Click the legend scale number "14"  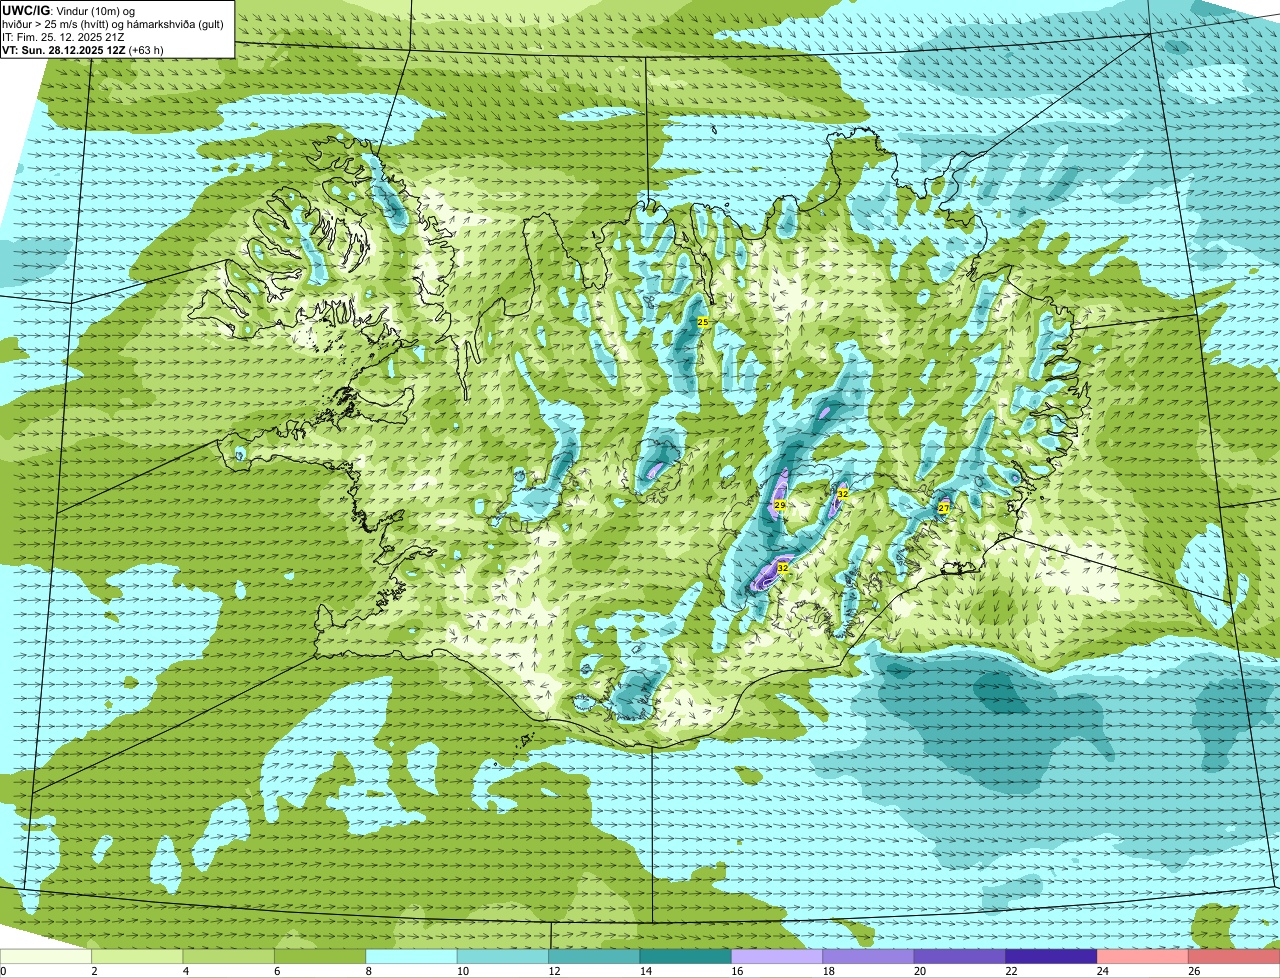click(645, 971)
